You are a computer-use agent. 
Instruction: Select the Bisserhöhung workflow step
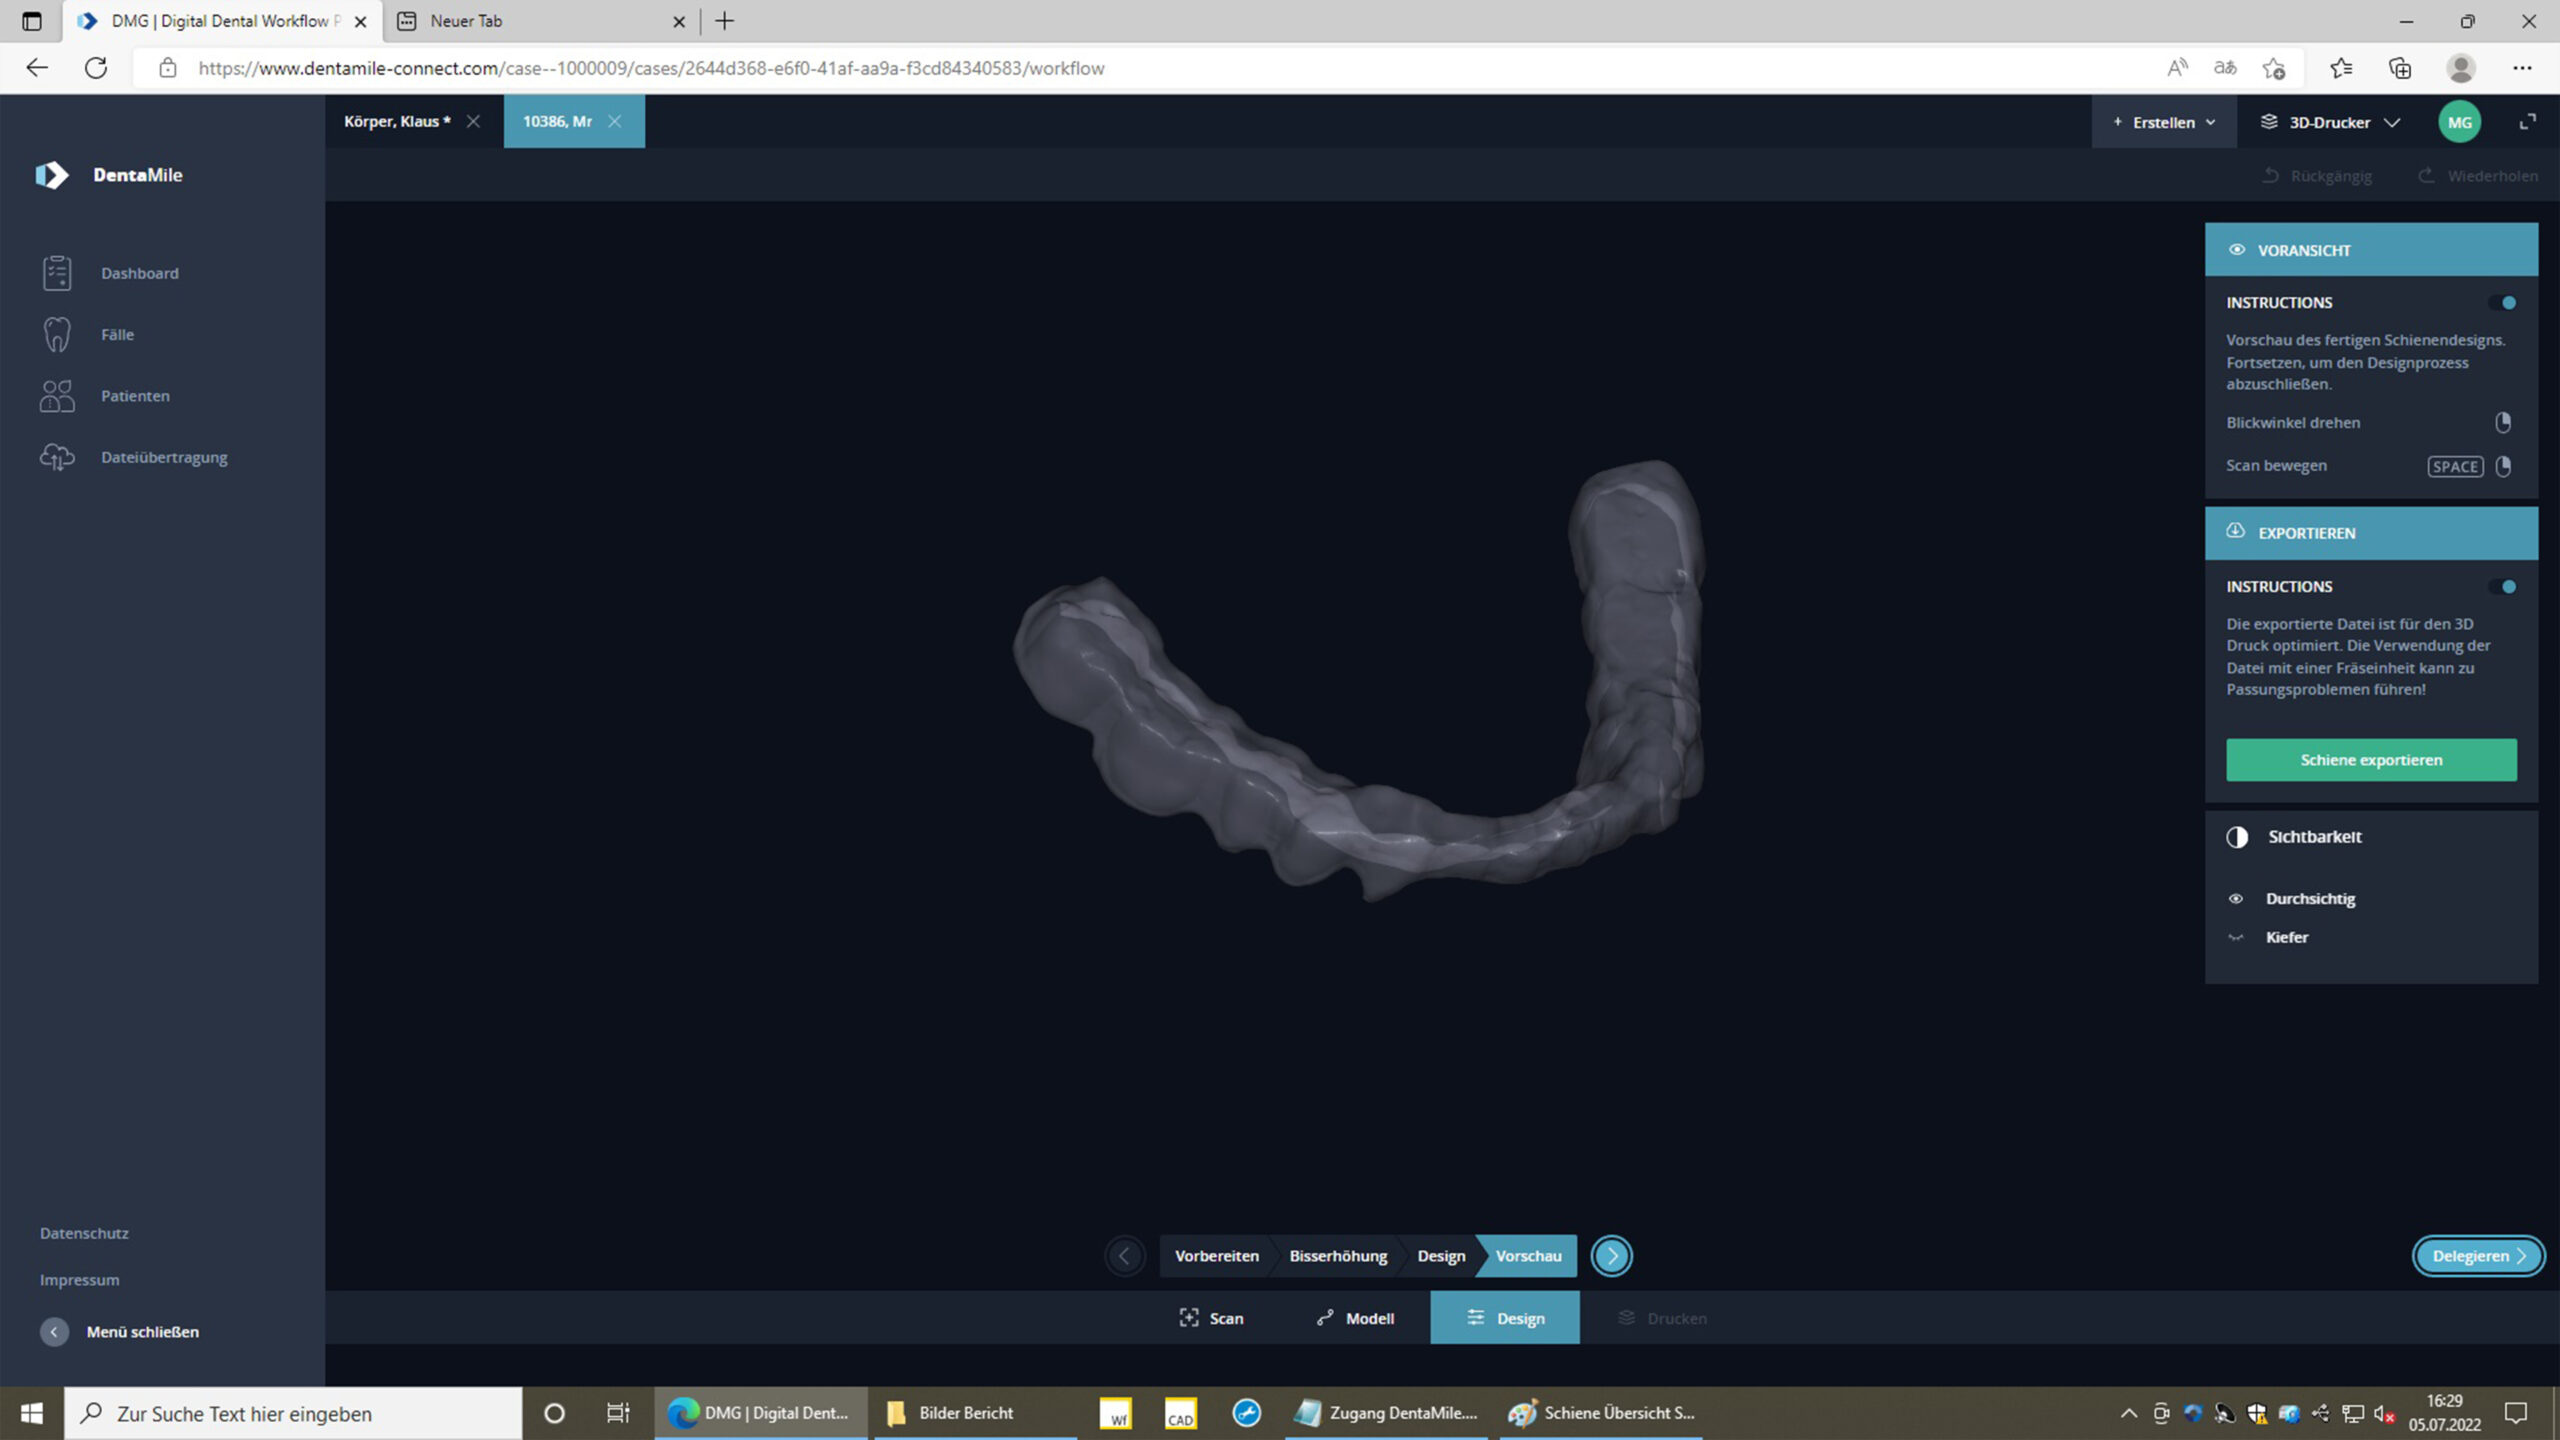(1338, 1256)
